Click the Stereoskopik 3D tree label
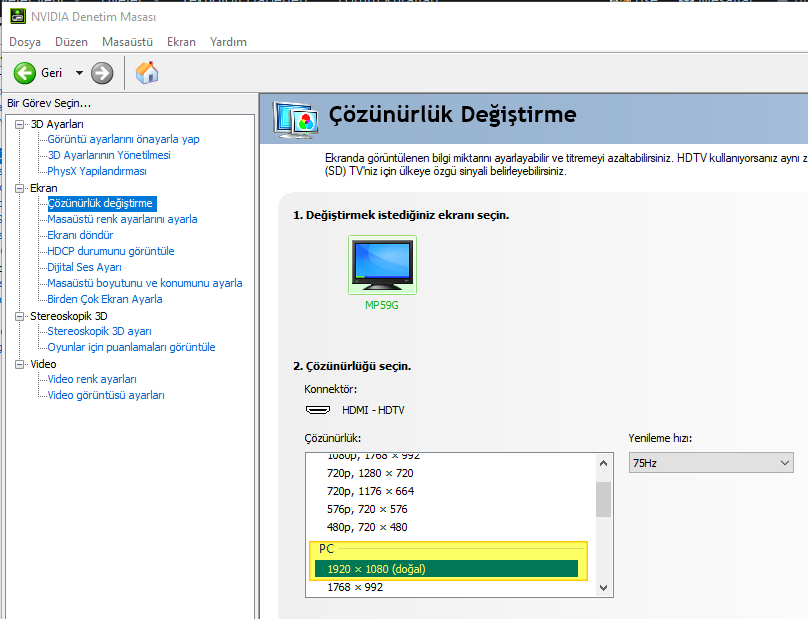808x619 pixels. click(x=69, y=316)
